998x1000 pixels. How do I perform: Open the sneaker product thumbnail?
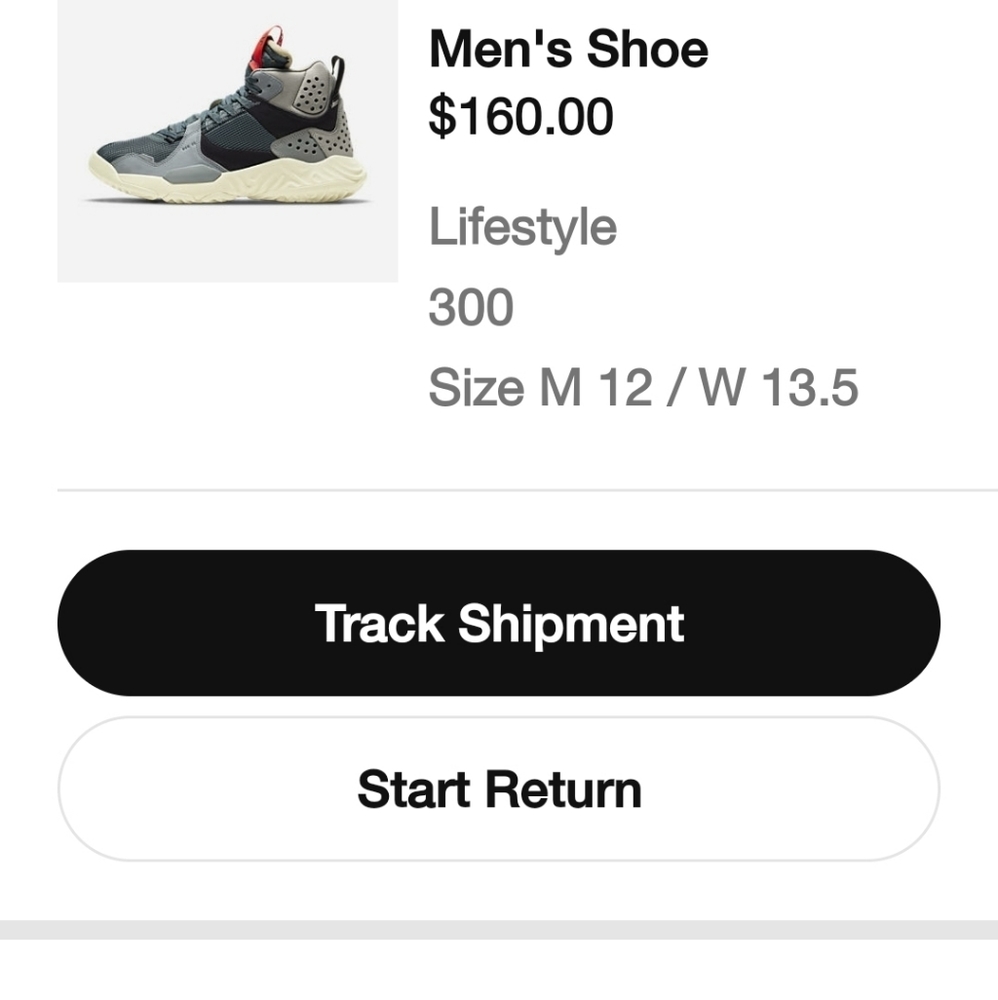point(228,140)
